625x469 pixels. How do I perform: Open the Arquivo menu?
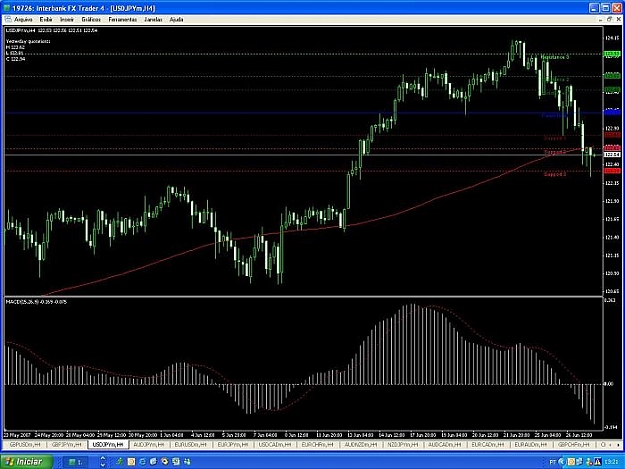(23, 19)
